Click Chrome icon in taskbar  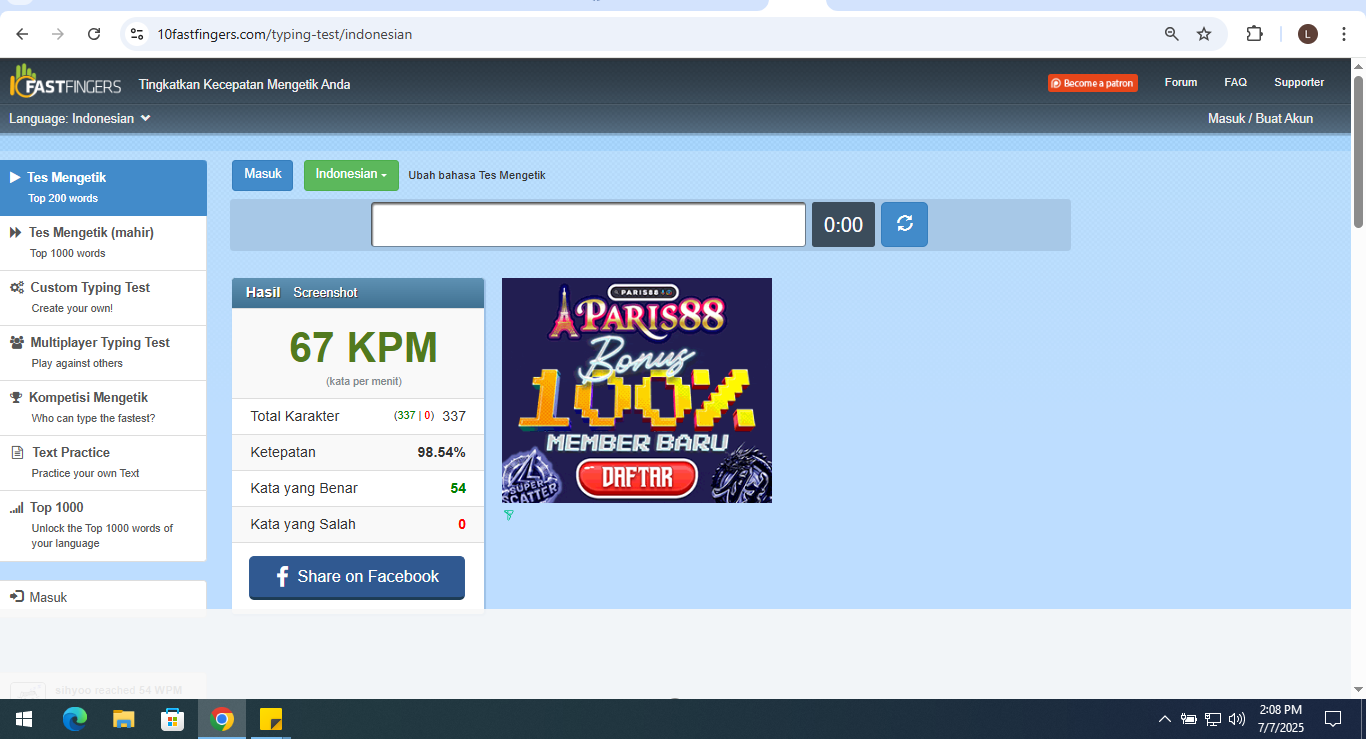tap(222, 719)
